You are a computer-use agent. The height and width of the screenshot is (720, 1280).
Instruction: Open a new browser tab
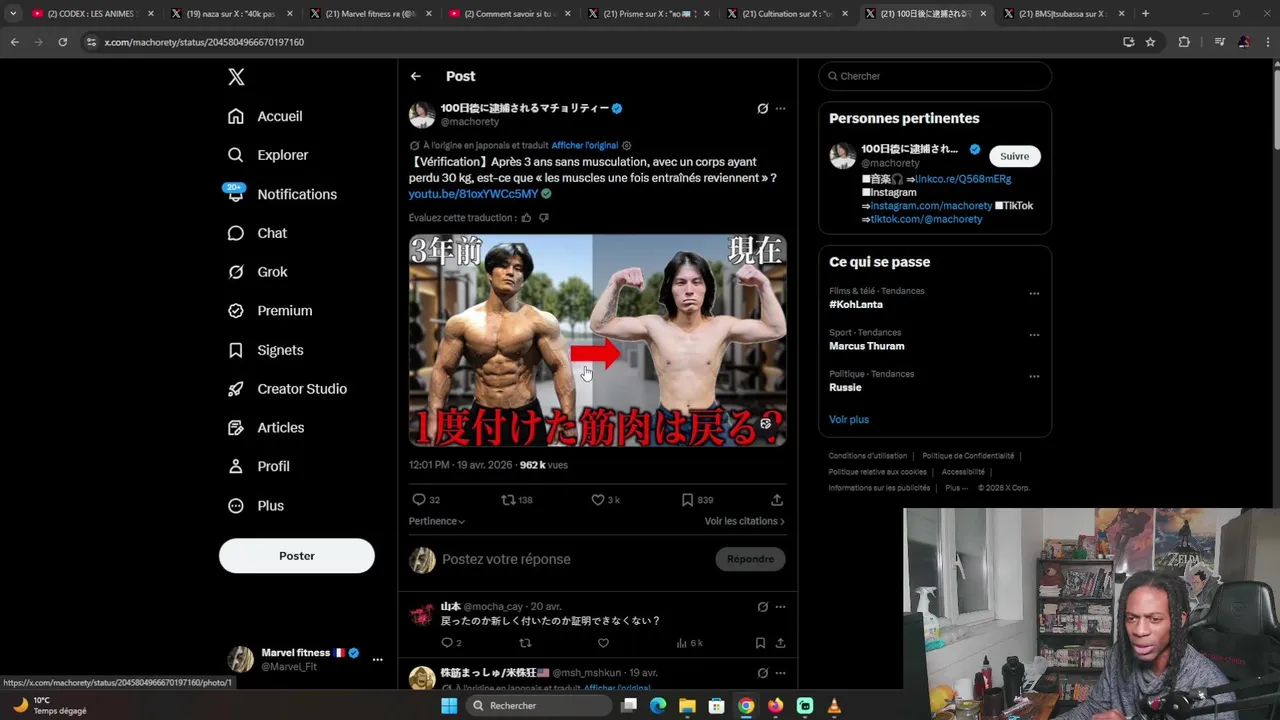pyautogui.click(x=1145, y=14)
